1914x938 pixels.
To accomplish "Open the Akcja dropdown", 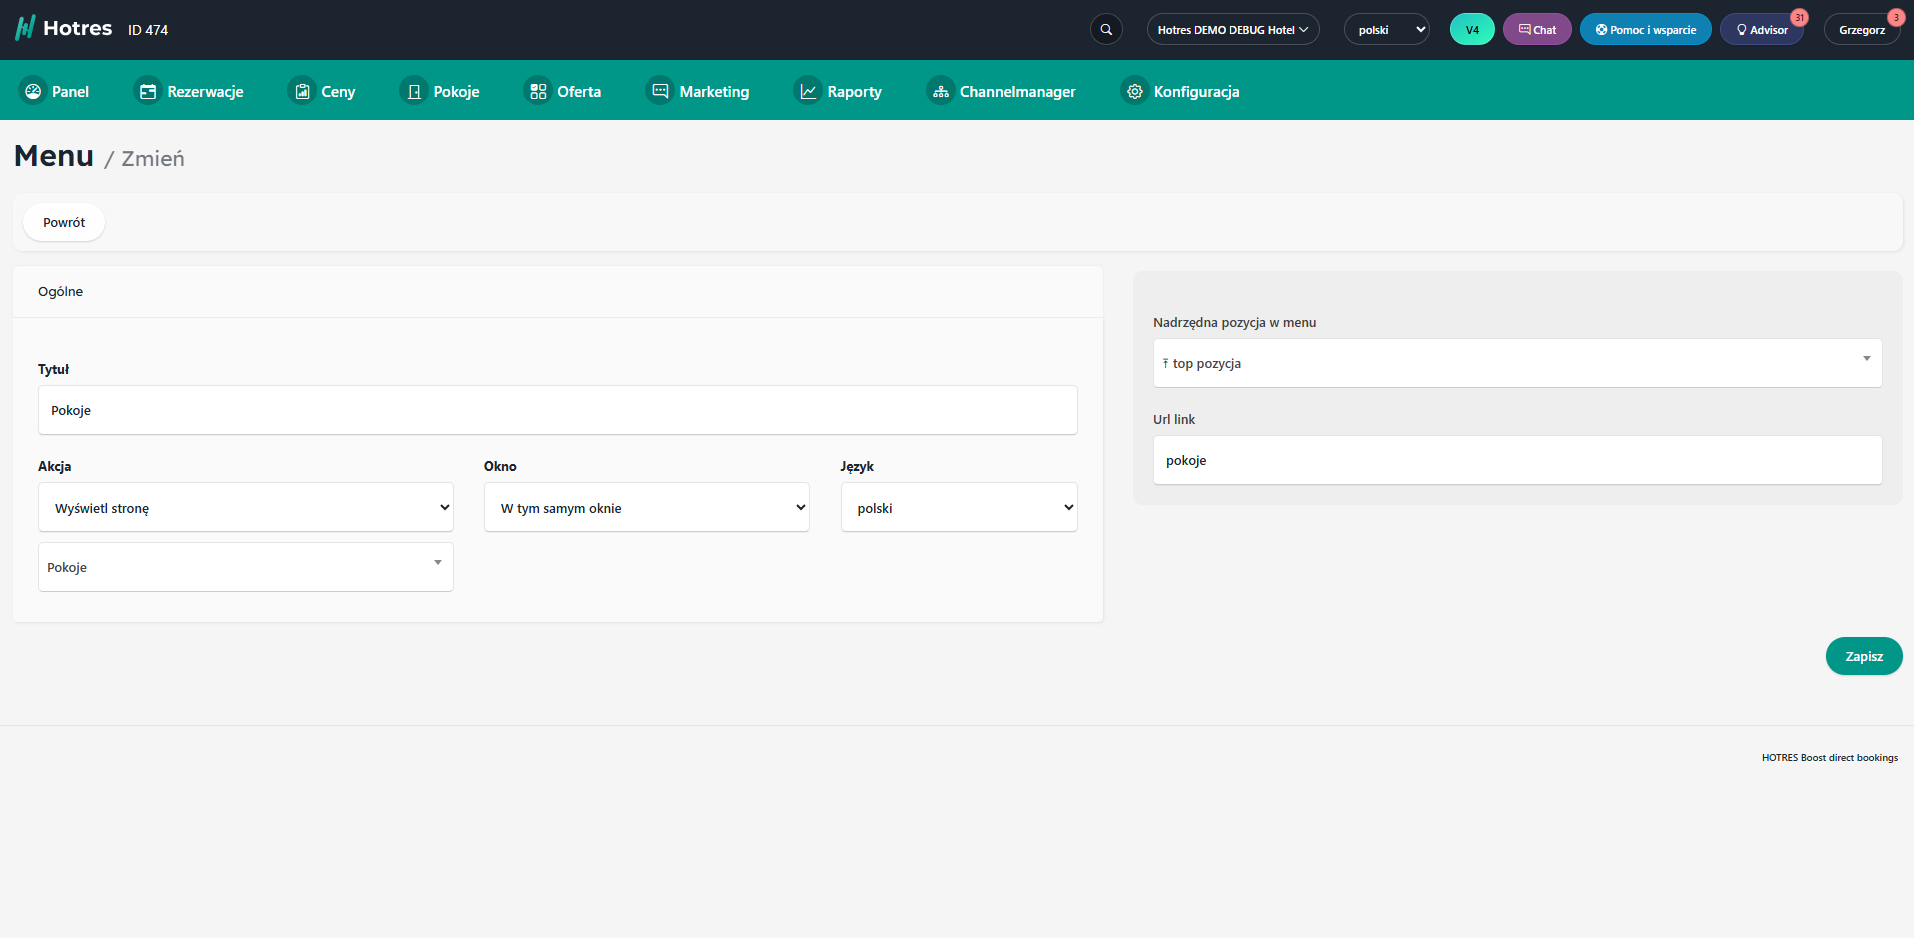I will [x=246, y=508].
